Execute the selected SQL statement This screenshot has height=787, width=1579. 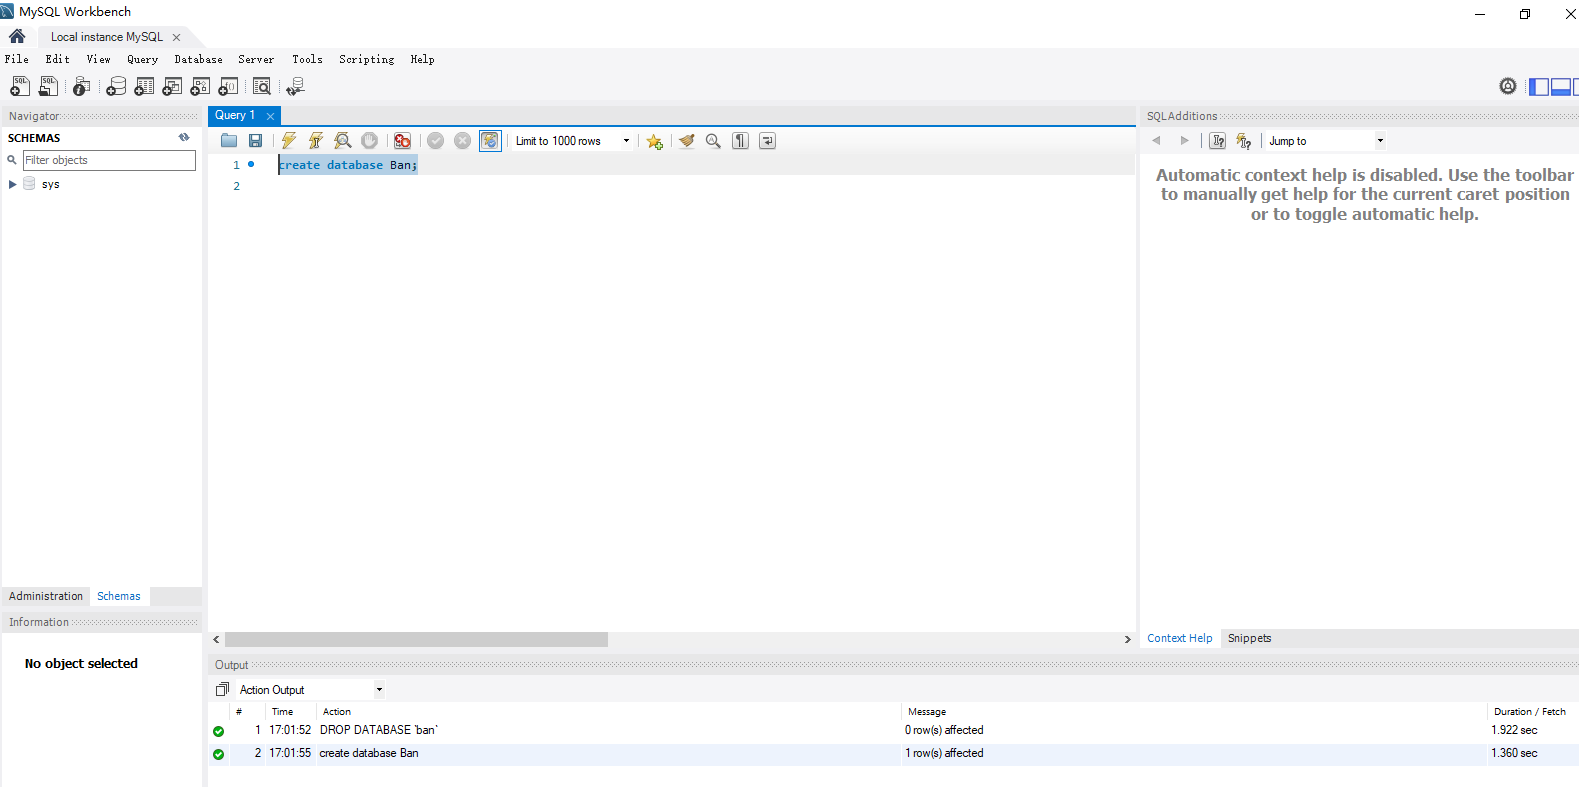289,141
